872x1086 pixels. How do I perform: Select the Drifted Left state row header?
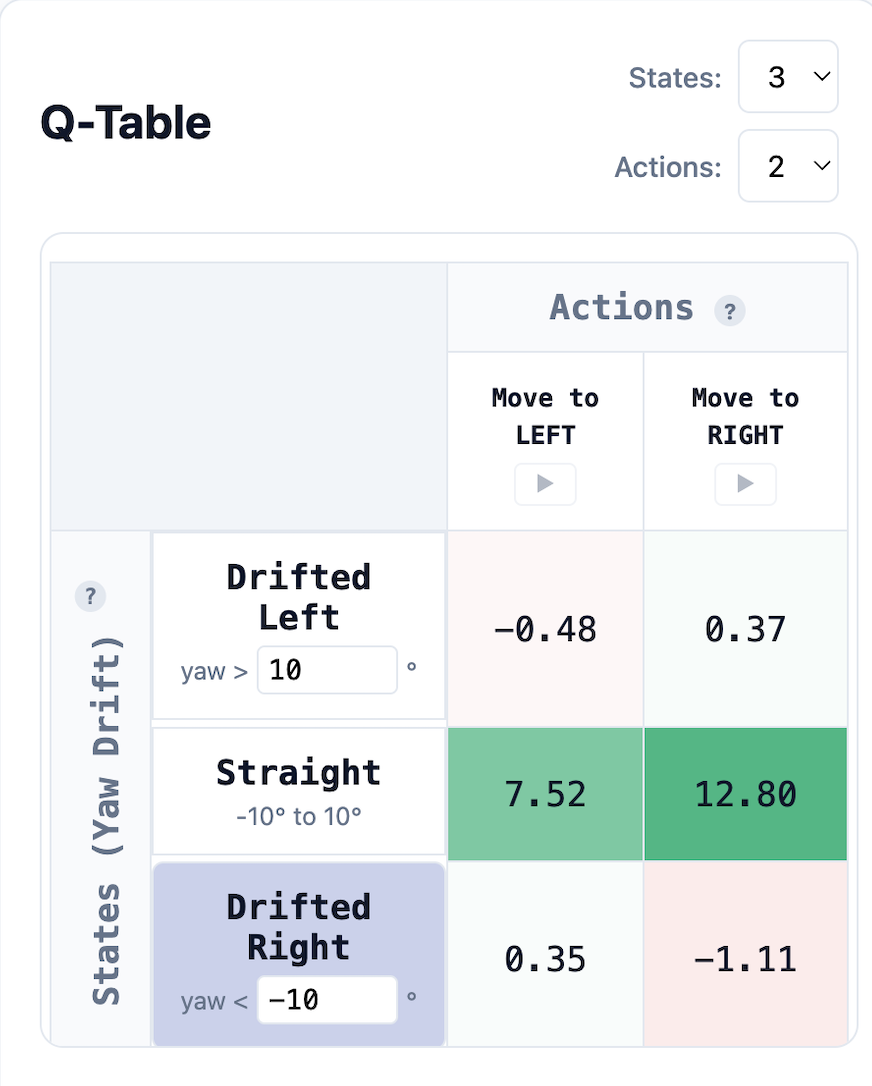coord(299,626)
